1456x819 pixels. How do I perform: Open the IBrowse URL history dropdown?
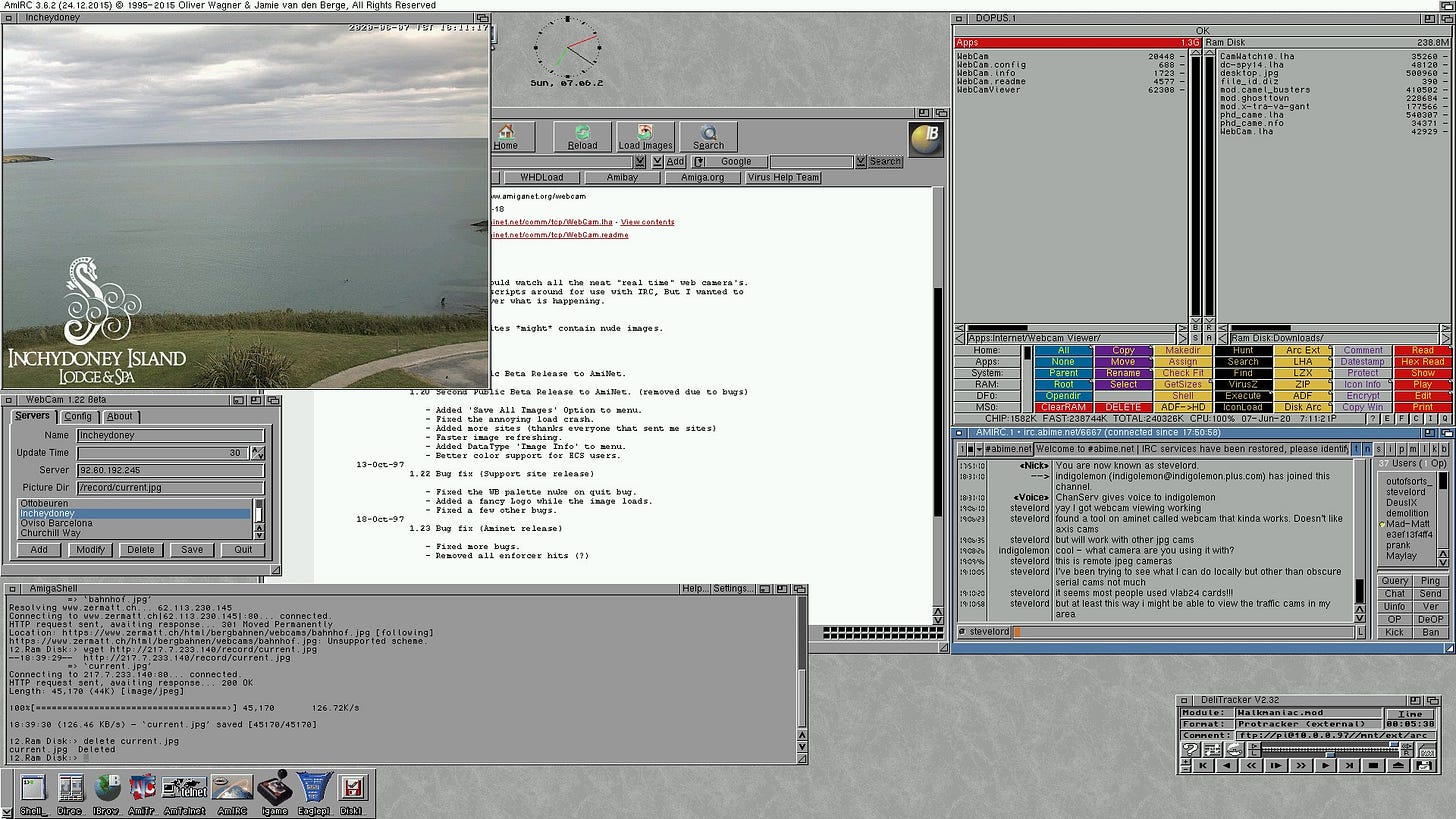point(639,161)
